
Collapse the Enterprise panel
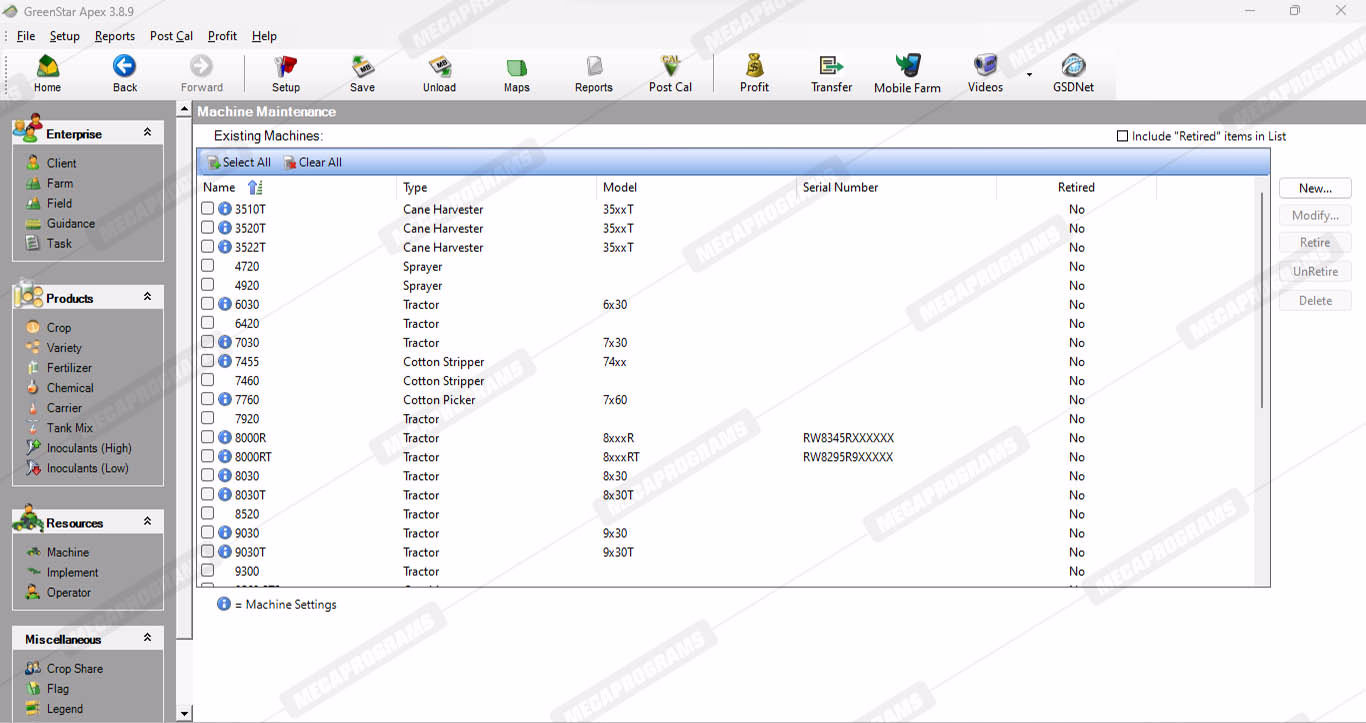(147, 132)
